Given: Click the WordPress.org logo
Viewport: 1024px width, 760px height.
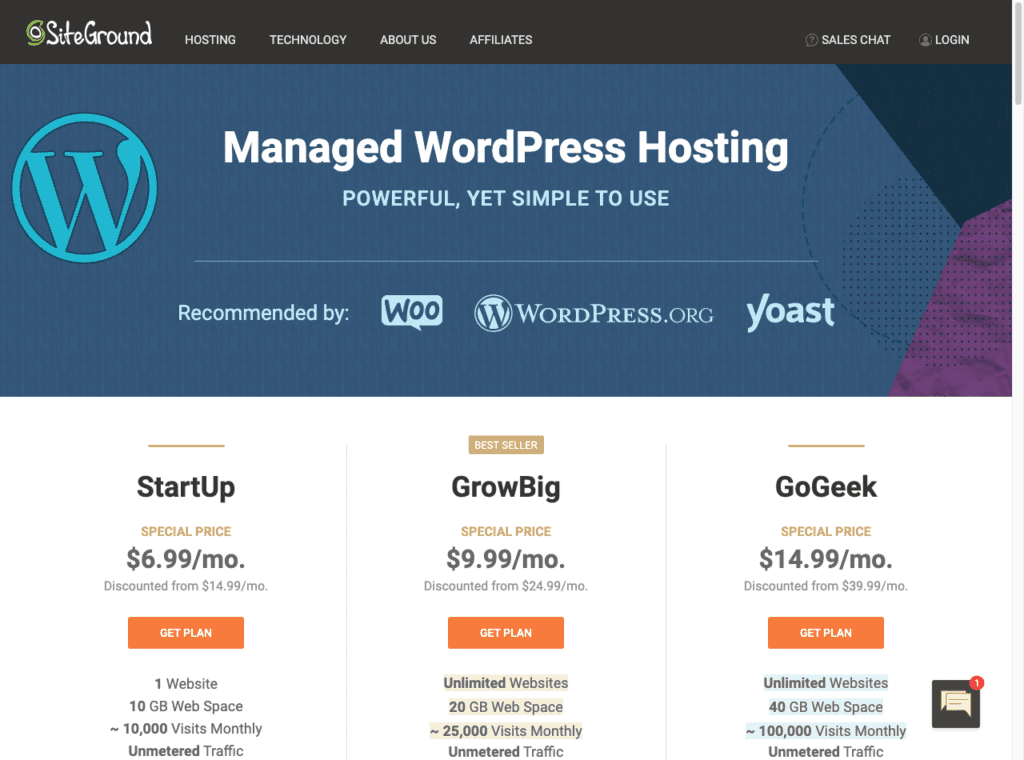Looking at the screenshot, I should [x=594, y=313].
